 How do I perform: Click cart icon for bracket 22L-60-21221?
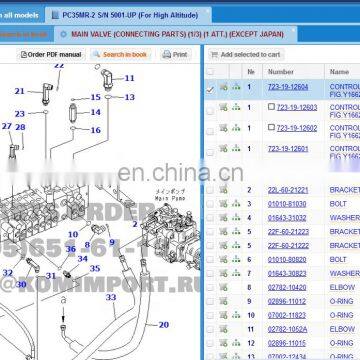[x=223, y=190]
